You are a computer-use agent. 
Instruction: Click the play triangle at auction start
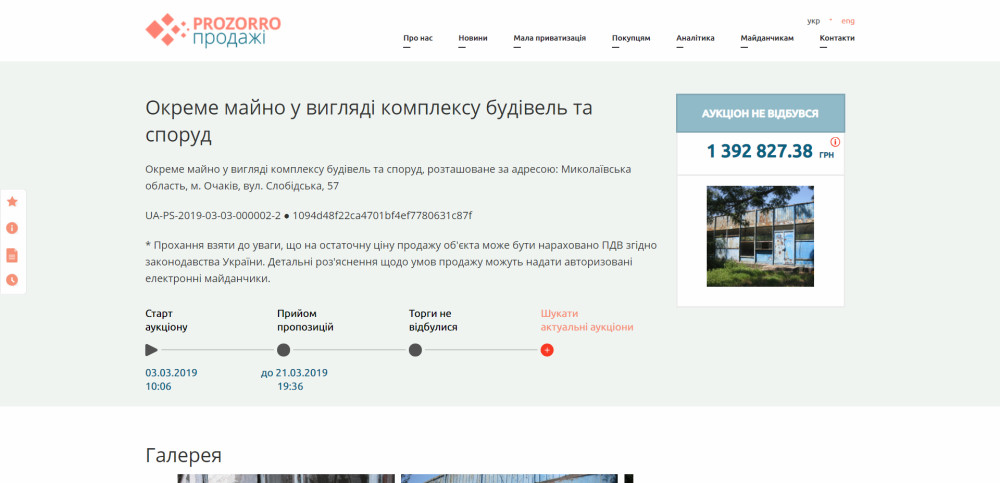151,350
